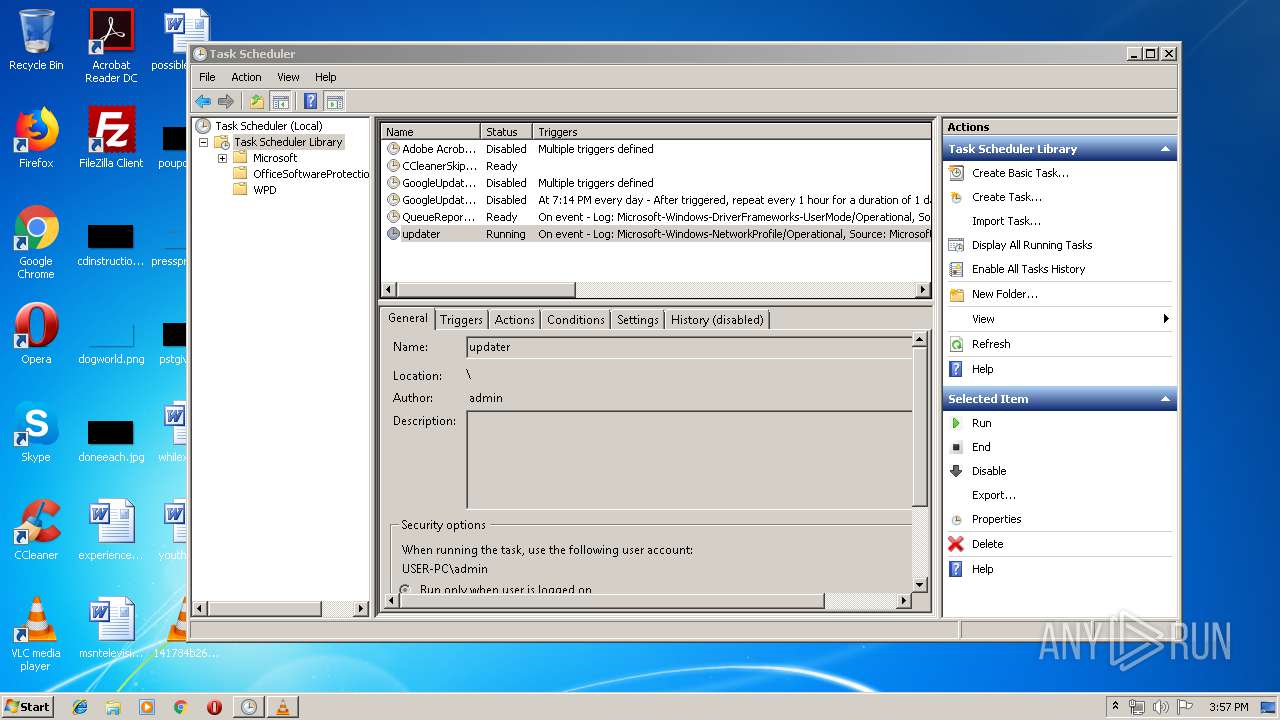Click the Display All Running Tasks icon

tap(956, 245)
